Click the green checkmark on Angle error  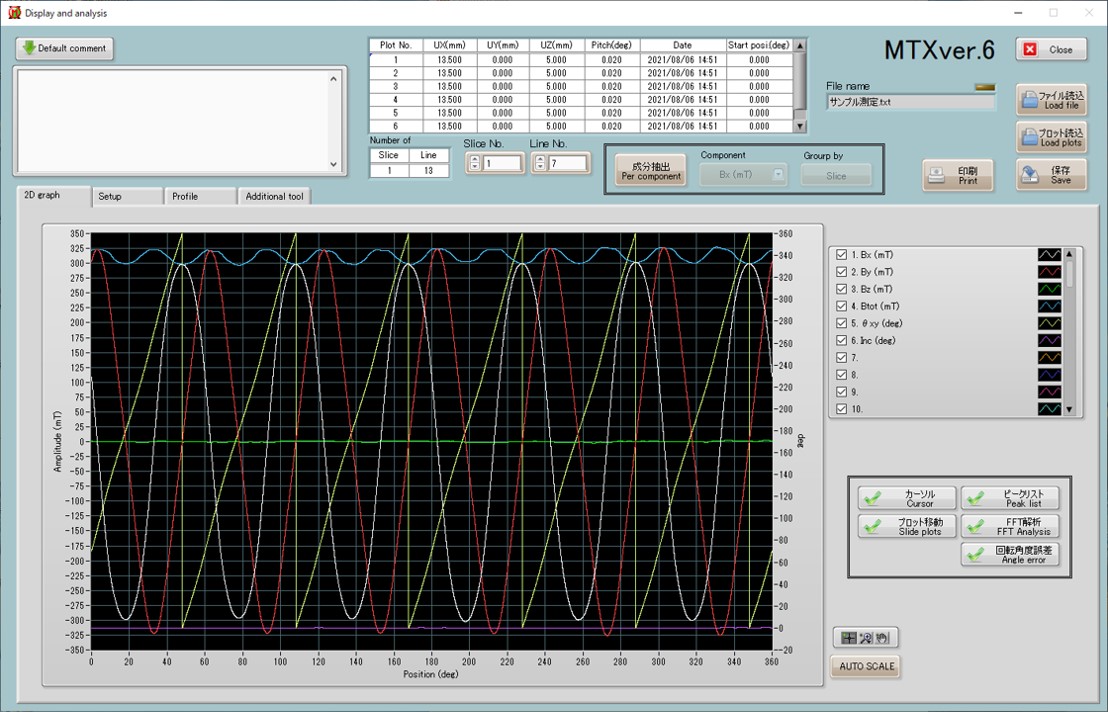[976, 554]
